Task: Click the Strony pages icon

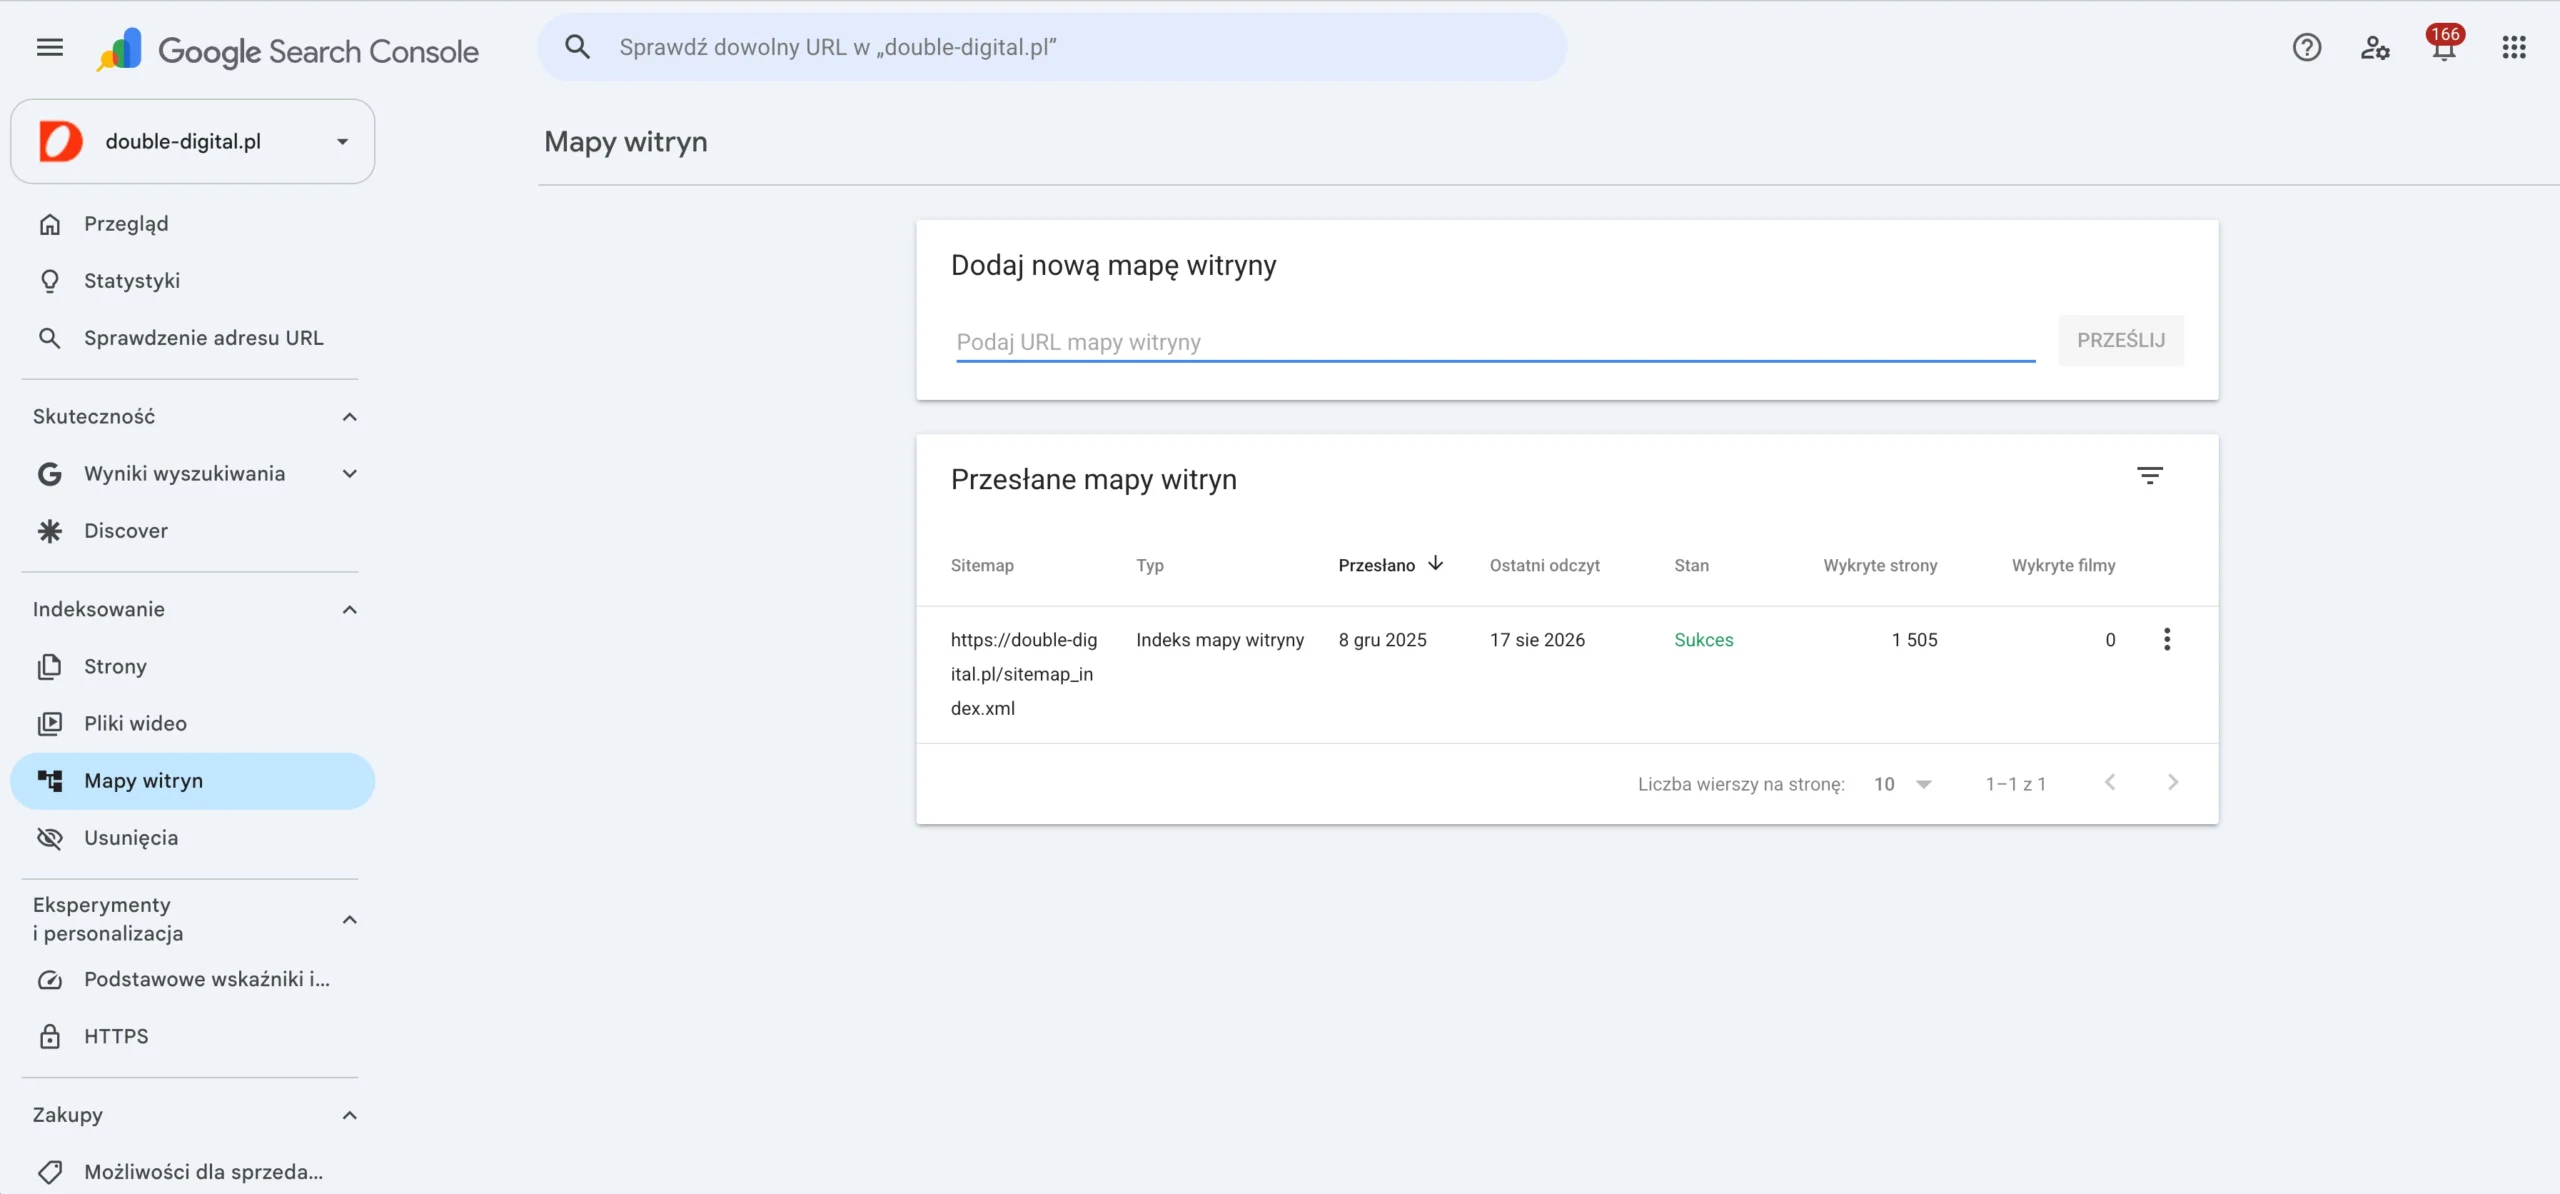Action: pyautogui.click(x=49, y=667)
